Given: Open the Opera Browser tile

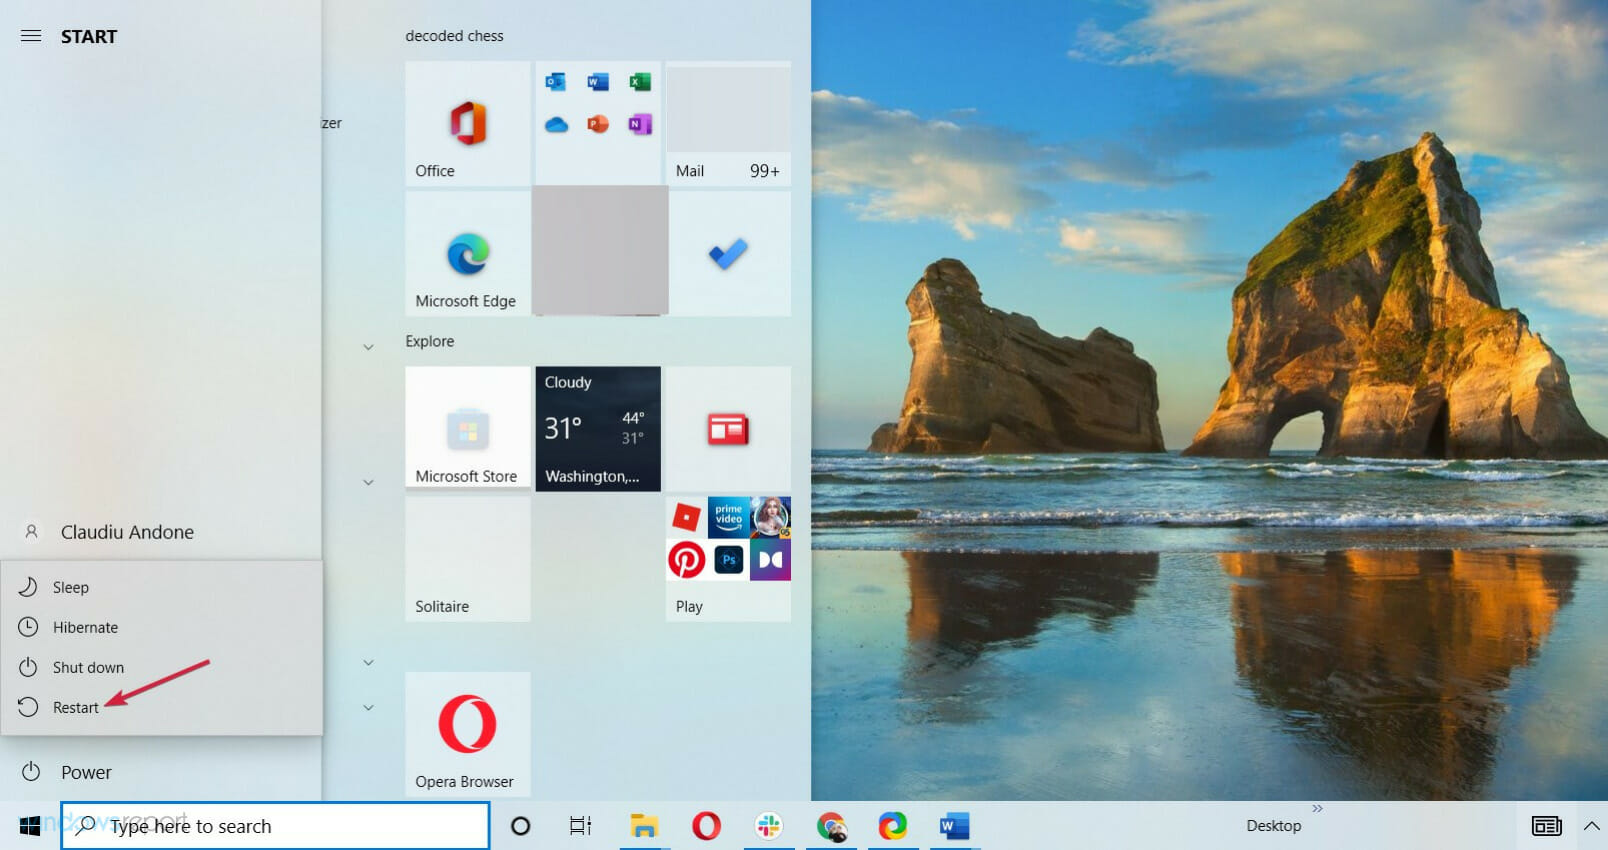Looking at the screenshot, I should coord(468,734).
